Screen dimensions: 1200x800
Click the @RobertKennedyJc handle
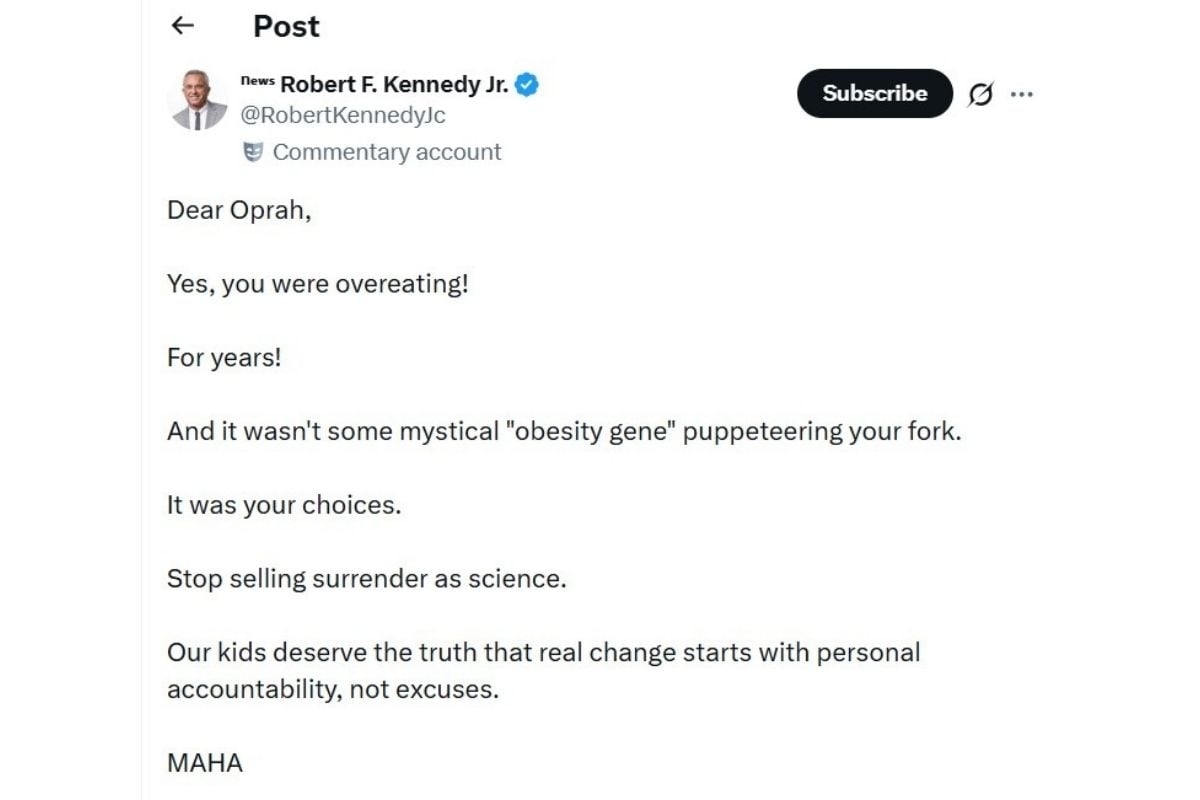[342, 116]
